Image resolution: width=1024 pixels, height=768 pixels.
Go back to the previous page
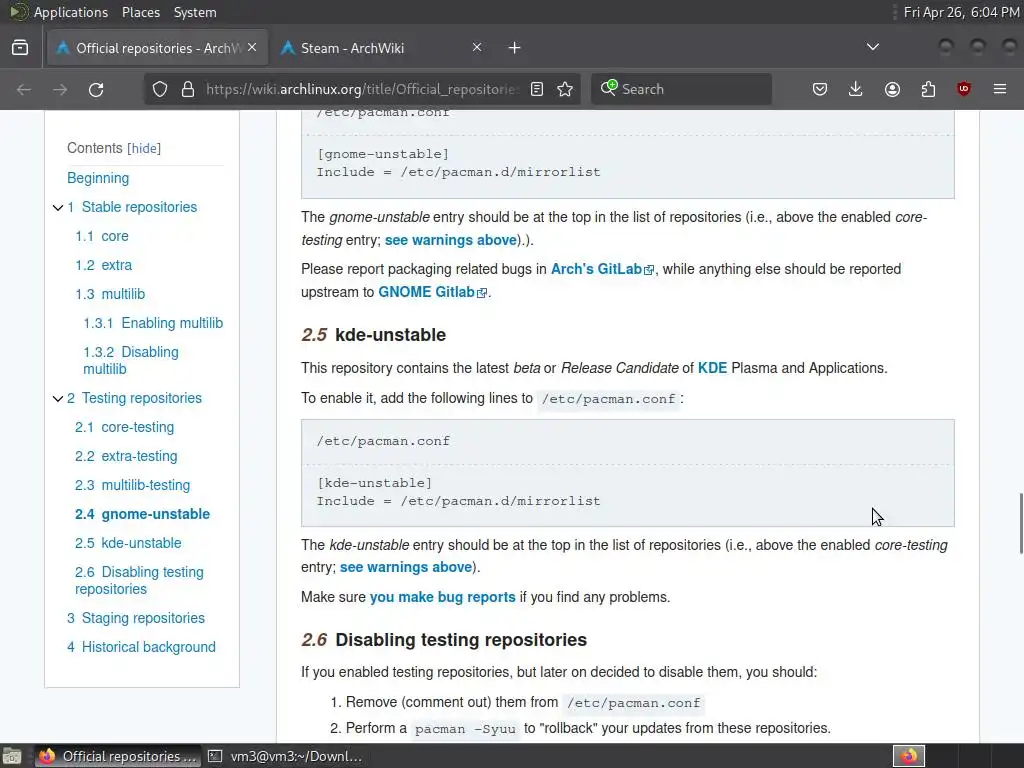click(x=24, y=89)
